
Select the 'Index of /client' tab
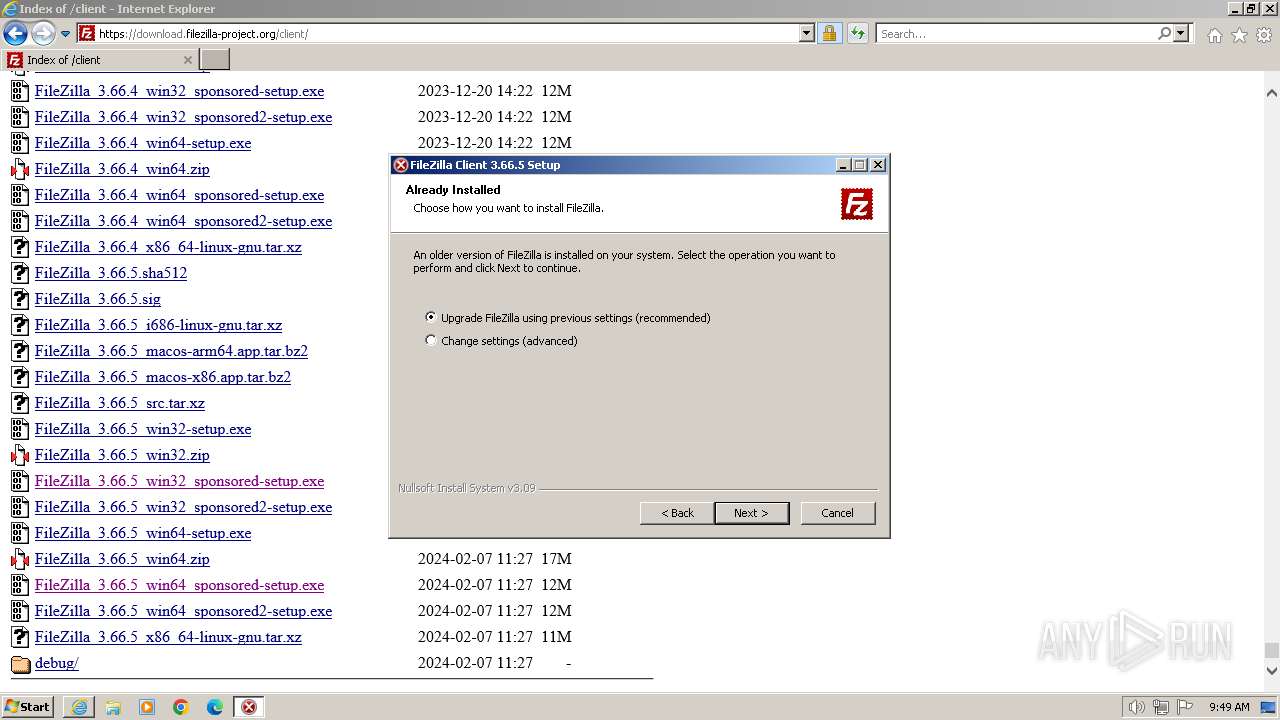pyautogui.click(x=100, y=60)
